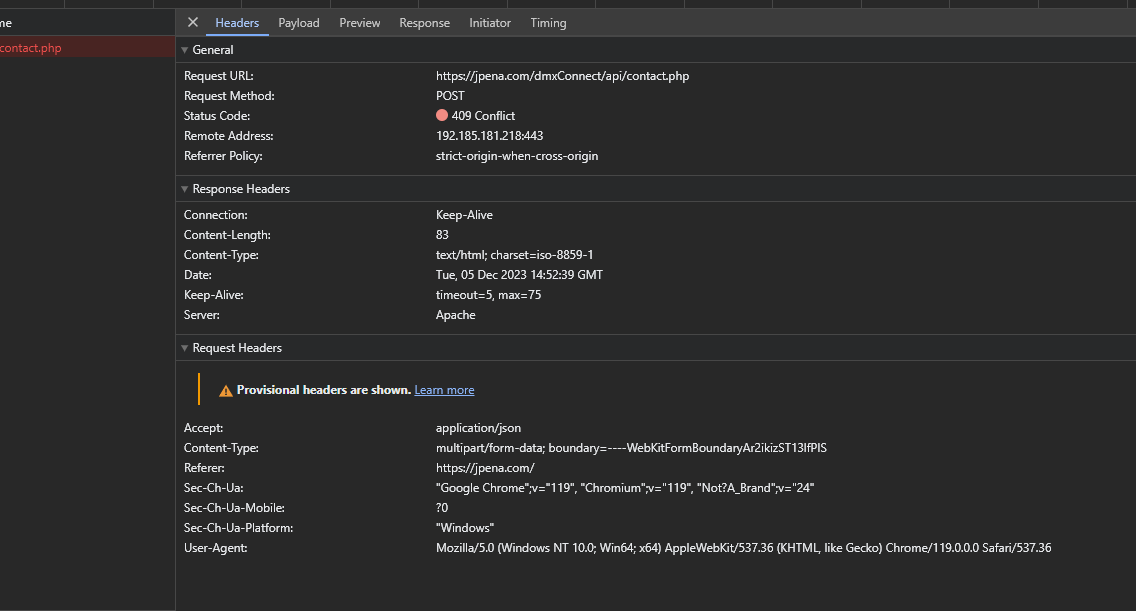This screenshot has height=611, width=1136.
Task: Click the Request Headers Content-Type: name
Action: 221,448
